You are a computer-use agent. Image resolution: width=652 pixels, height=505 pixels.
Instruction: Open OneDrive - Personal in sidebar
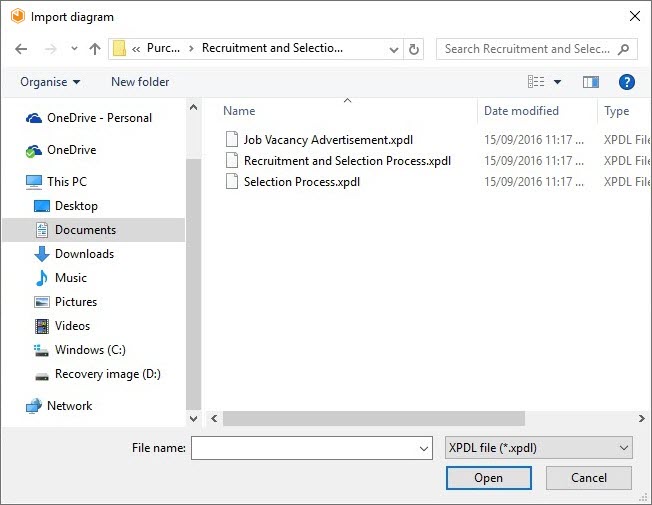(99, 118)
